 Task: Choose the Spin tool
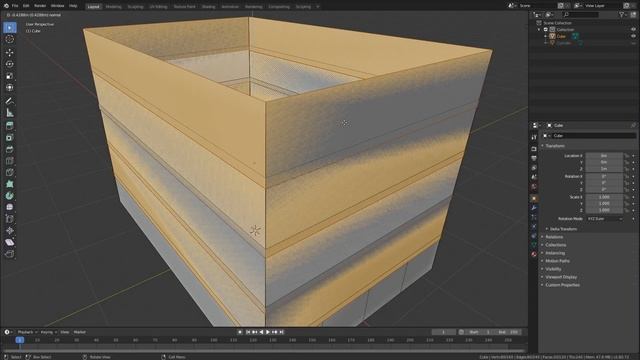pyautogui.click(x=10, y=196)
